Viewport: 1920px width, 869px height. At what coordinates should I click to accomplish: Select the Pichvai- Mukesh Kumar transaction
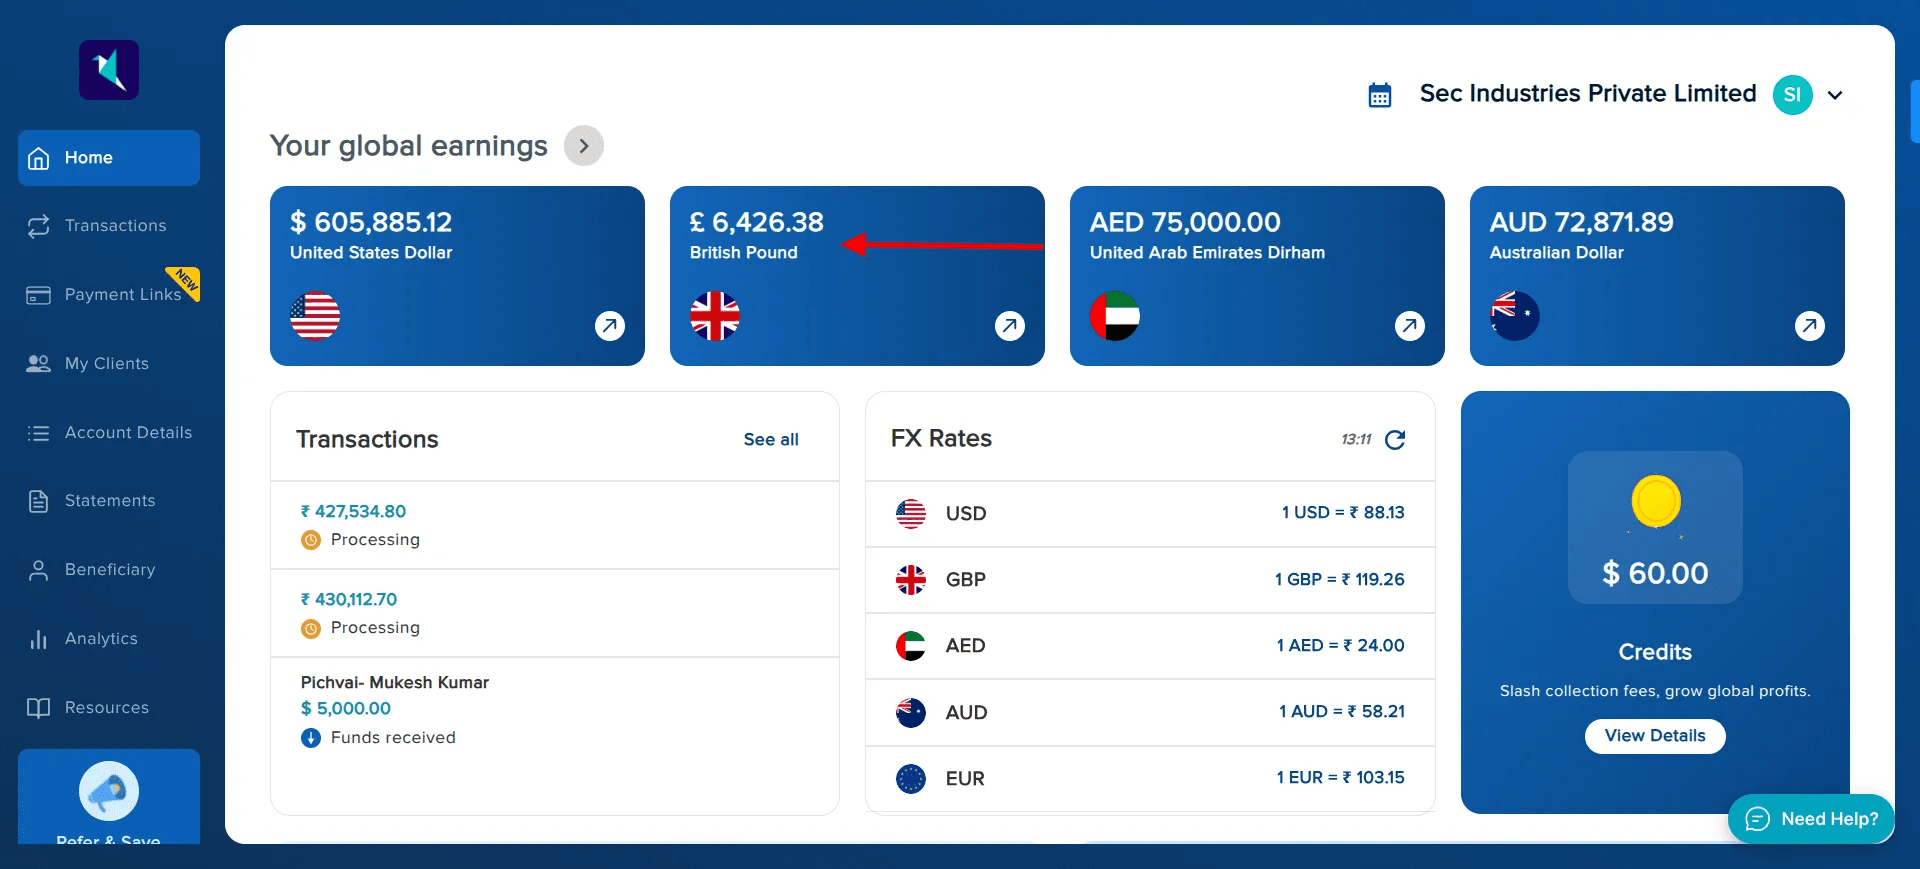(x=395, y=683)
